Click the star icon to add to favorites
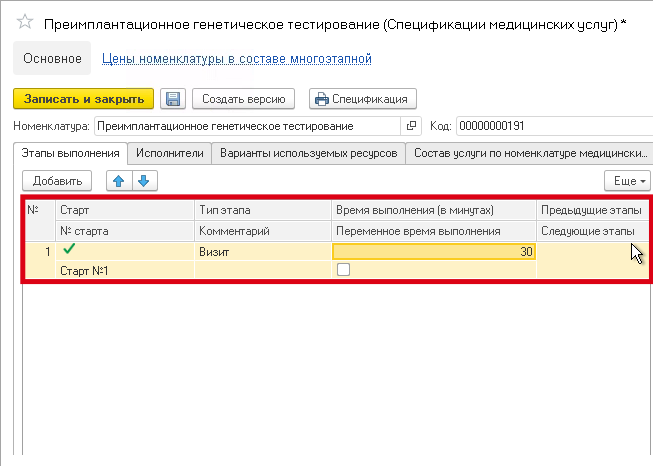 (25, 23)
